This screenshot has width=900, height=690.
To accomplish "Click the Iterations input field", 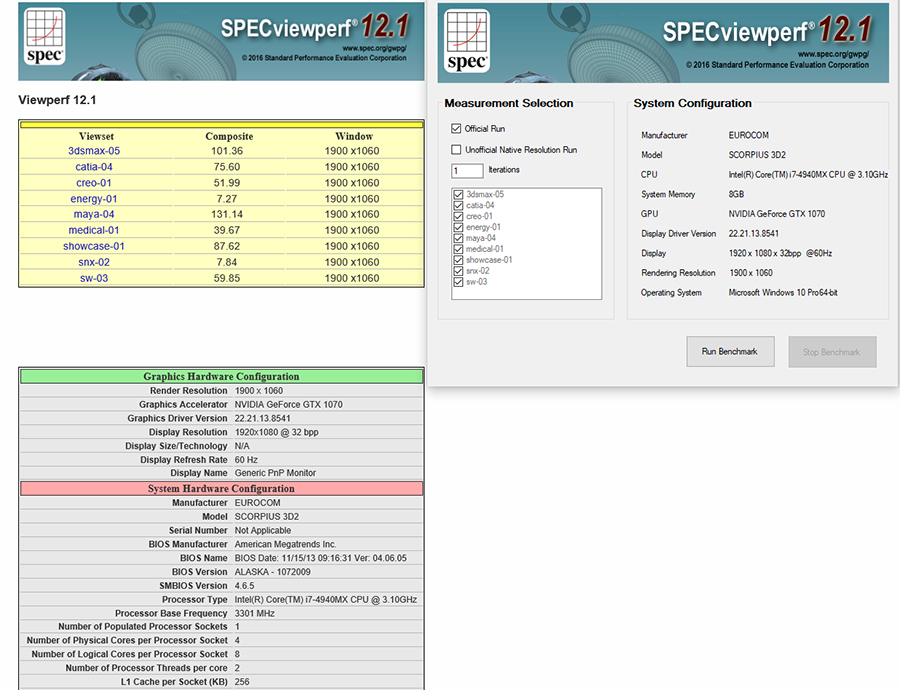I will pos(467,171).
